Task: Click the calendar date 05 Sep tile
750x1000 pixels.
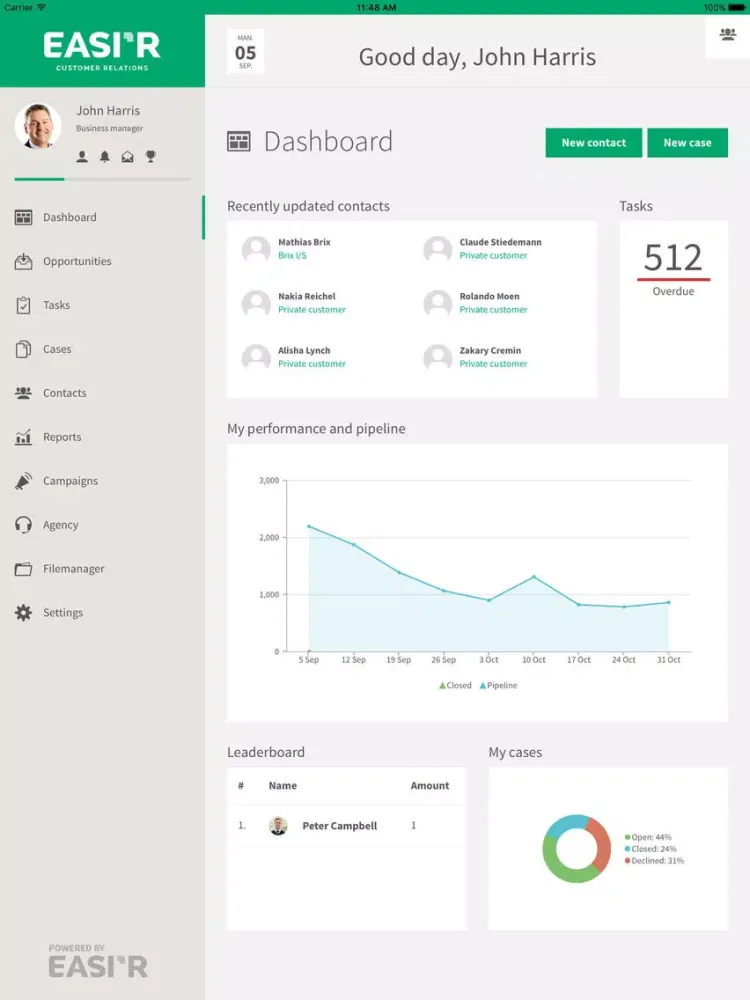Action: click(246, 52)
